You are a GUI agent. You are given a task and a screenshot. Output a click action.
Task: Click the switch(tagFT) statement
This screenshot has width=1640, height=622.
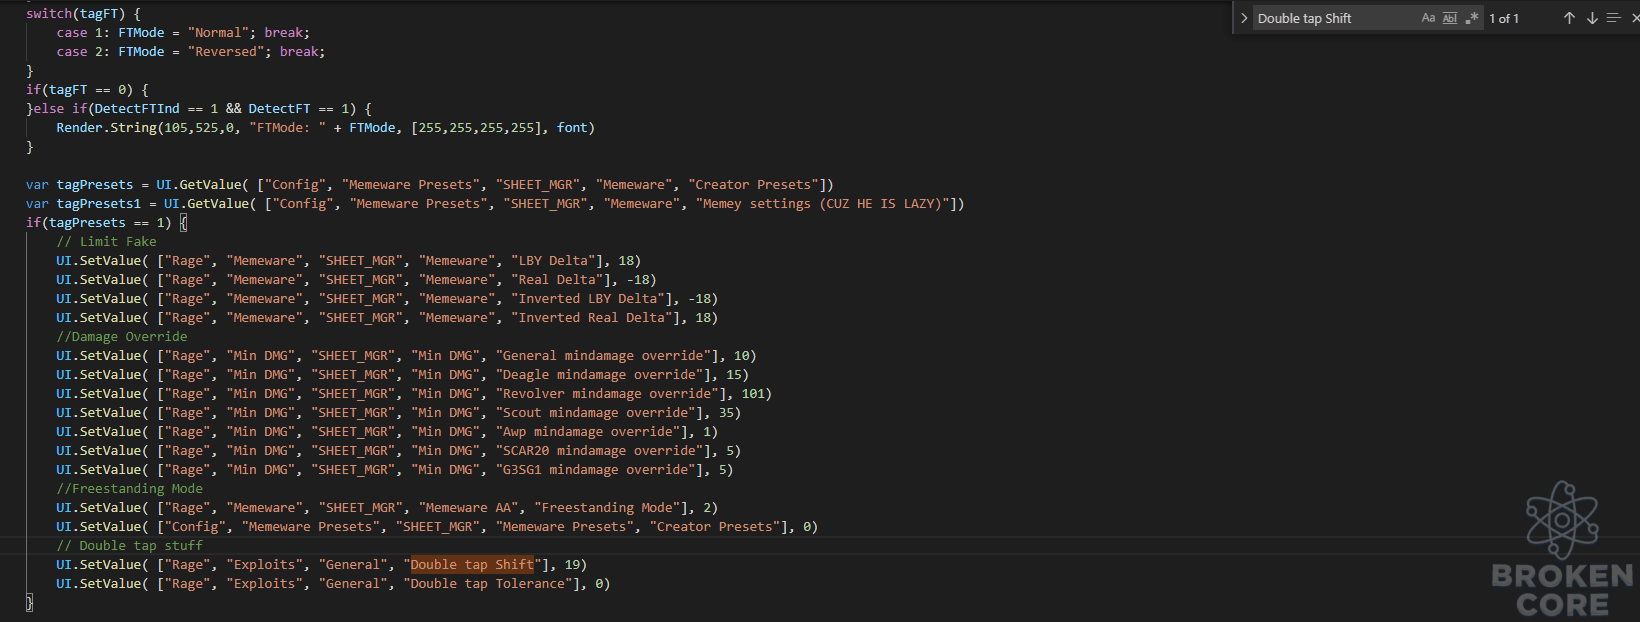pos(83,14)
